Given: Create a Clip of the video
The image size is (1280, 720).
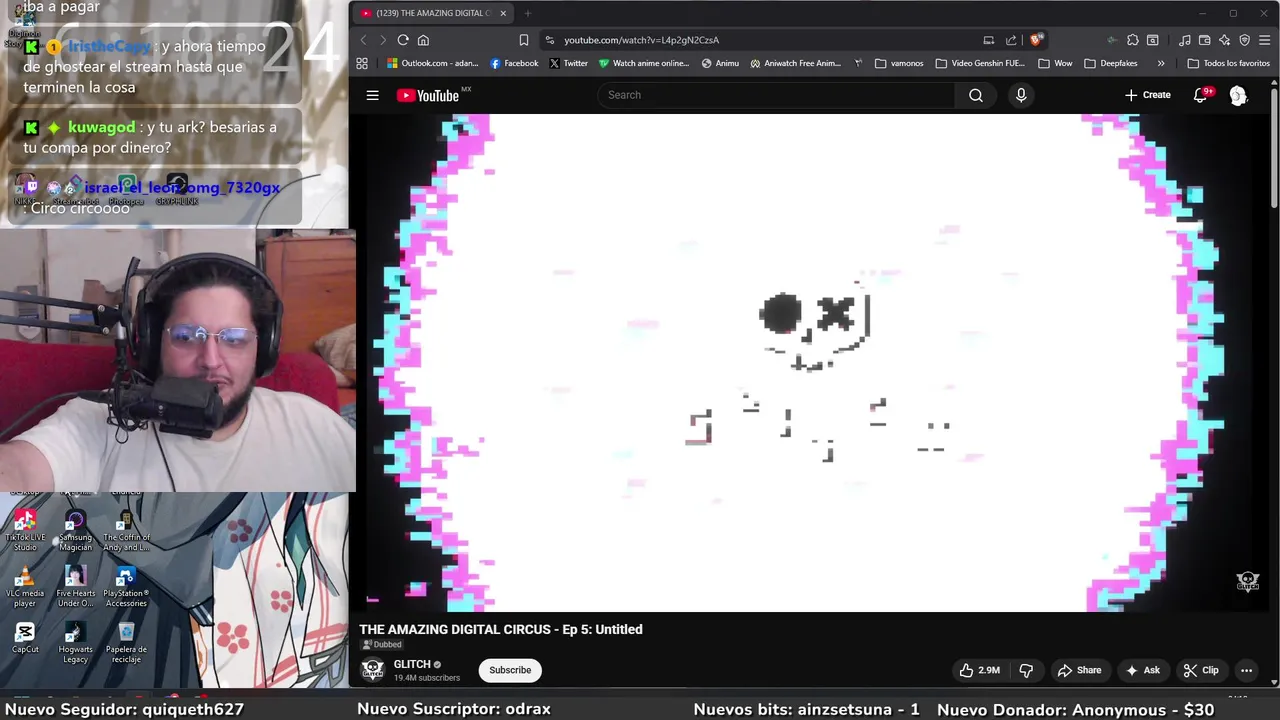Looking at the screenshot, I should point(1200,670).
